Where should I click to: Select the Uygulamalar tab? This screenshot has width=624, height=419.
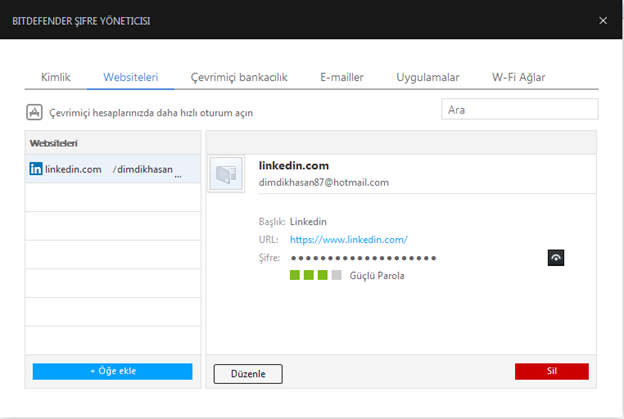(427, 77)
